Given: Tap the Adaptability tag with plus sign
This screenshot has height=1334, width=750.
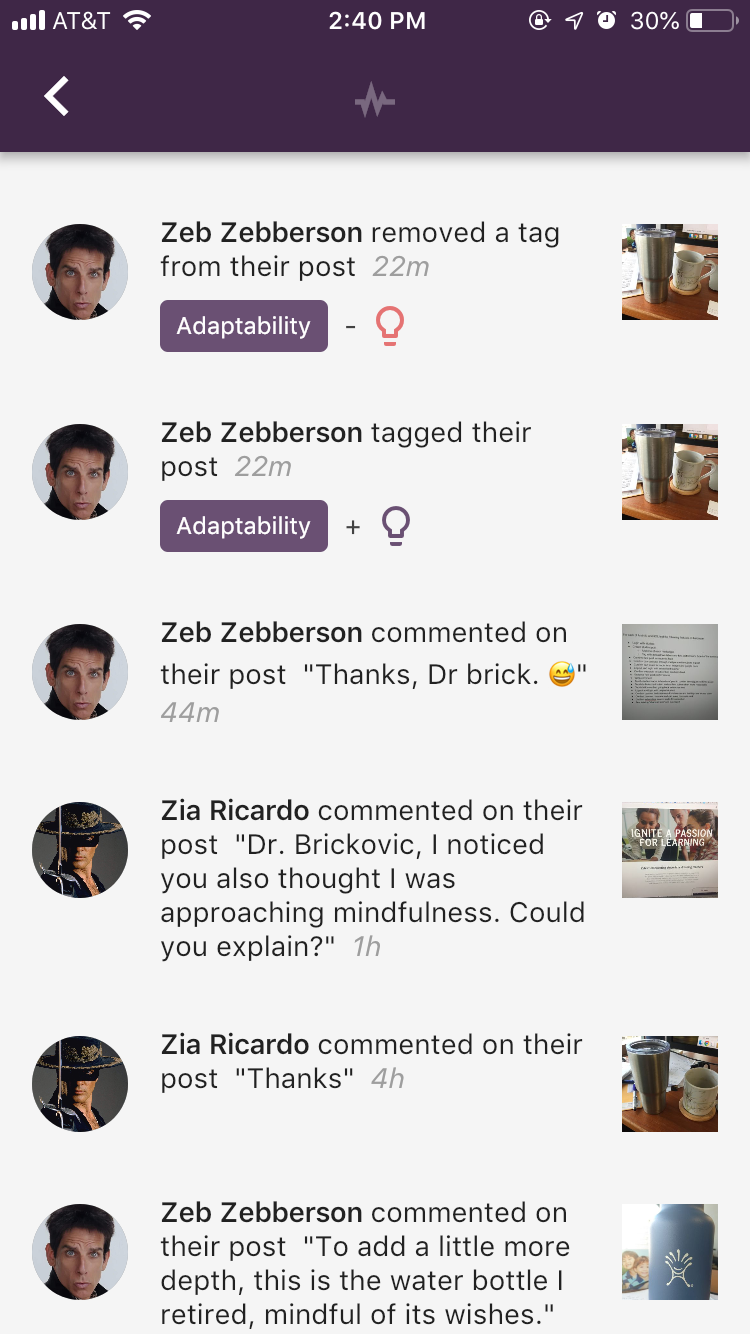Looking at the screenshot, I should click(x=244, y=526).
